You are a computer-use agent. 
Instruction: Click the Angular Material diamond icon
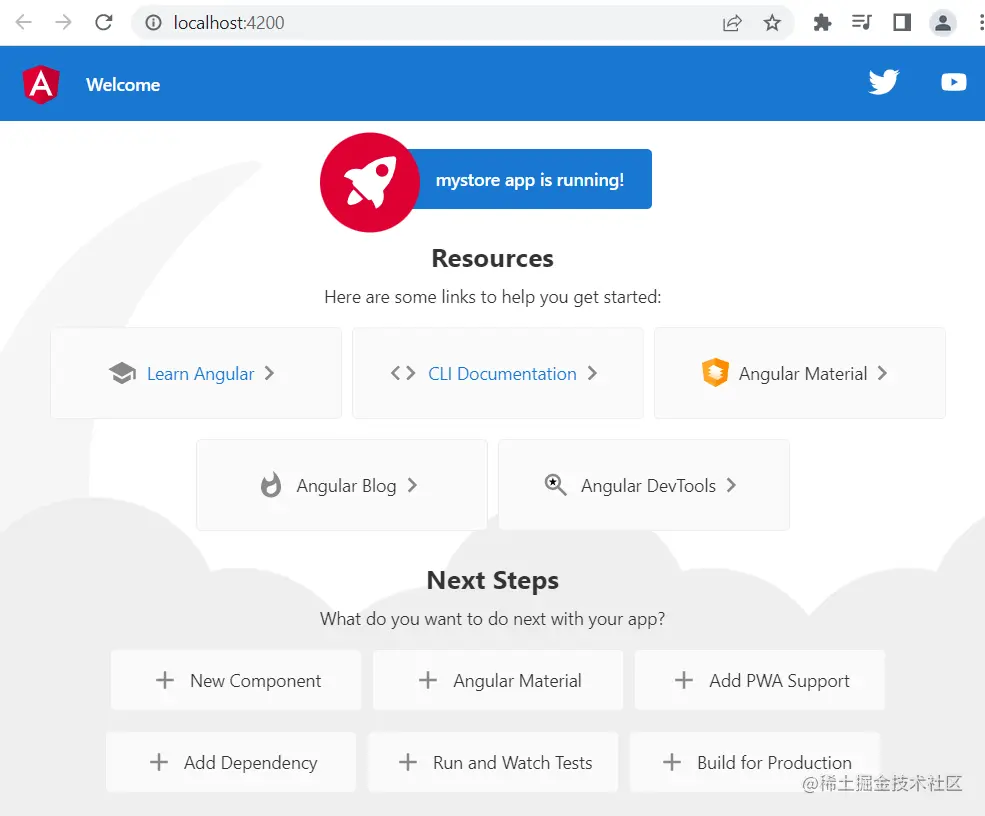[x=716, y=373]
